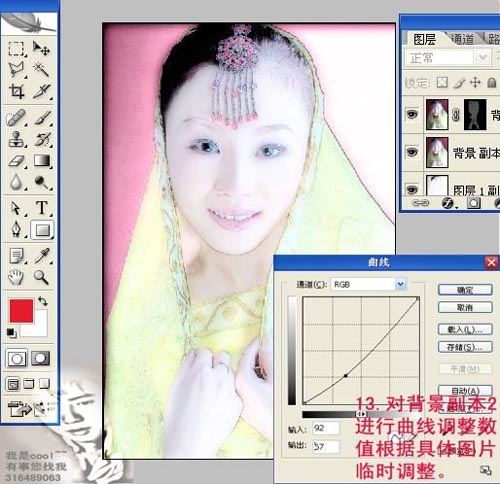Choose standard screen mode

point(13,384)
